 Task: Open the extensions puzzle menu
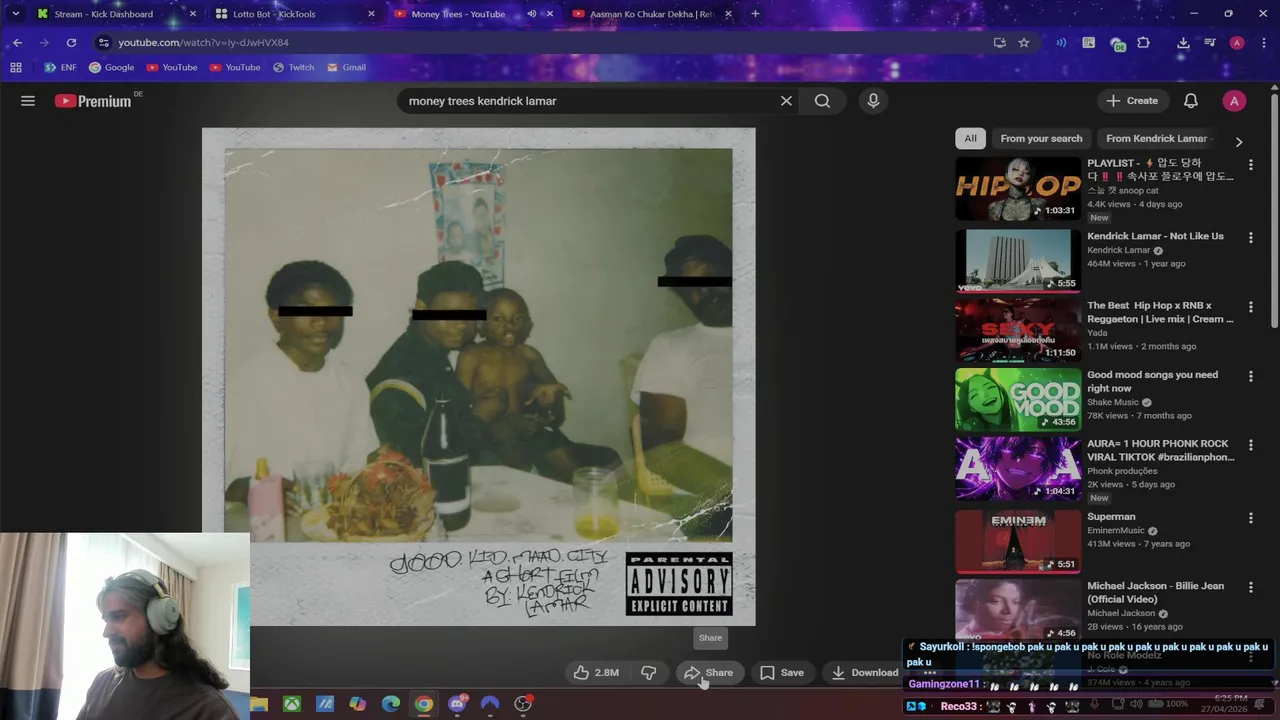(x=1144, y=43)
